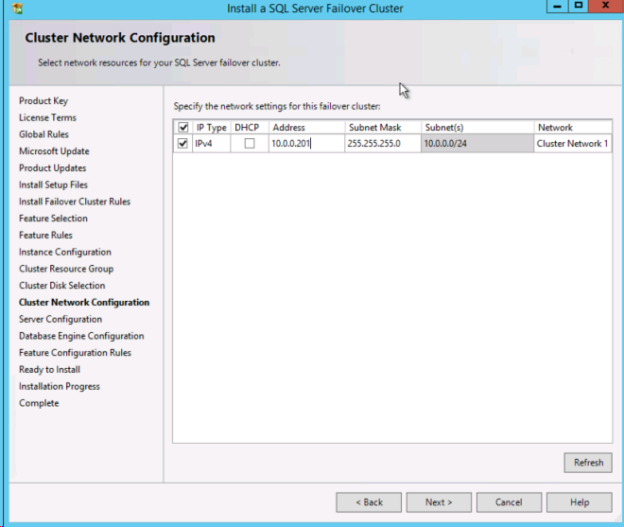
Task: Toggle the header select-all checkbox
Action: point(183,127)
